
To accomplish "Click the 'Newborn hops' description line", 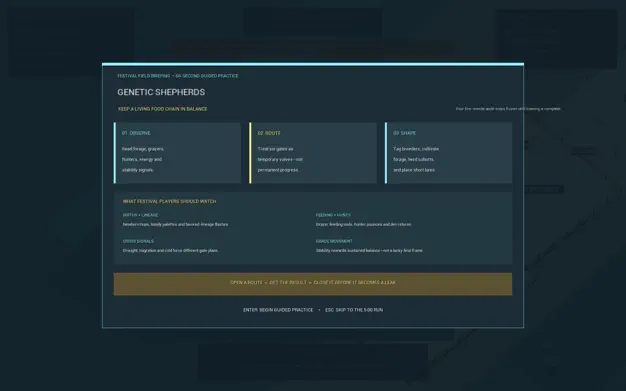I will [175, 224].
